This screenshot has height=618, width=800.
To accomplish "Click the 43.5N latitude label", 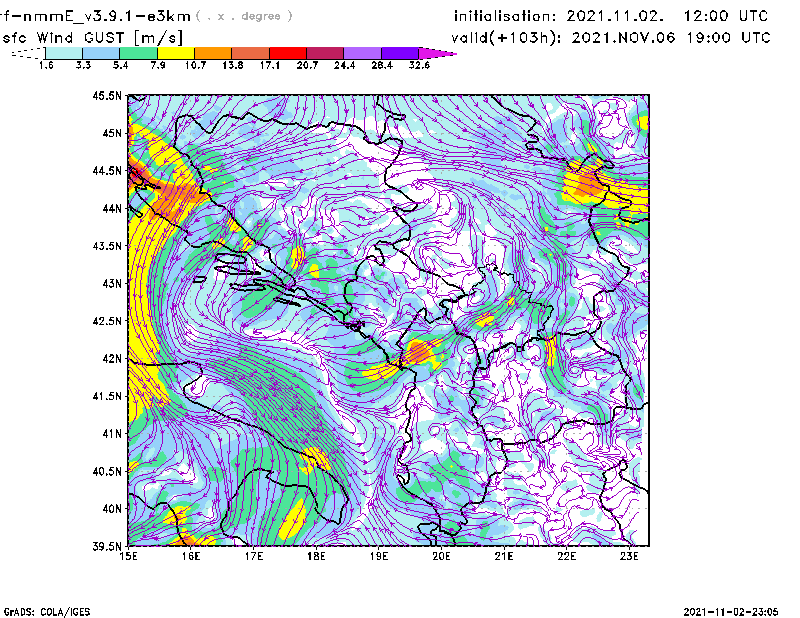I will coord(107,246).
